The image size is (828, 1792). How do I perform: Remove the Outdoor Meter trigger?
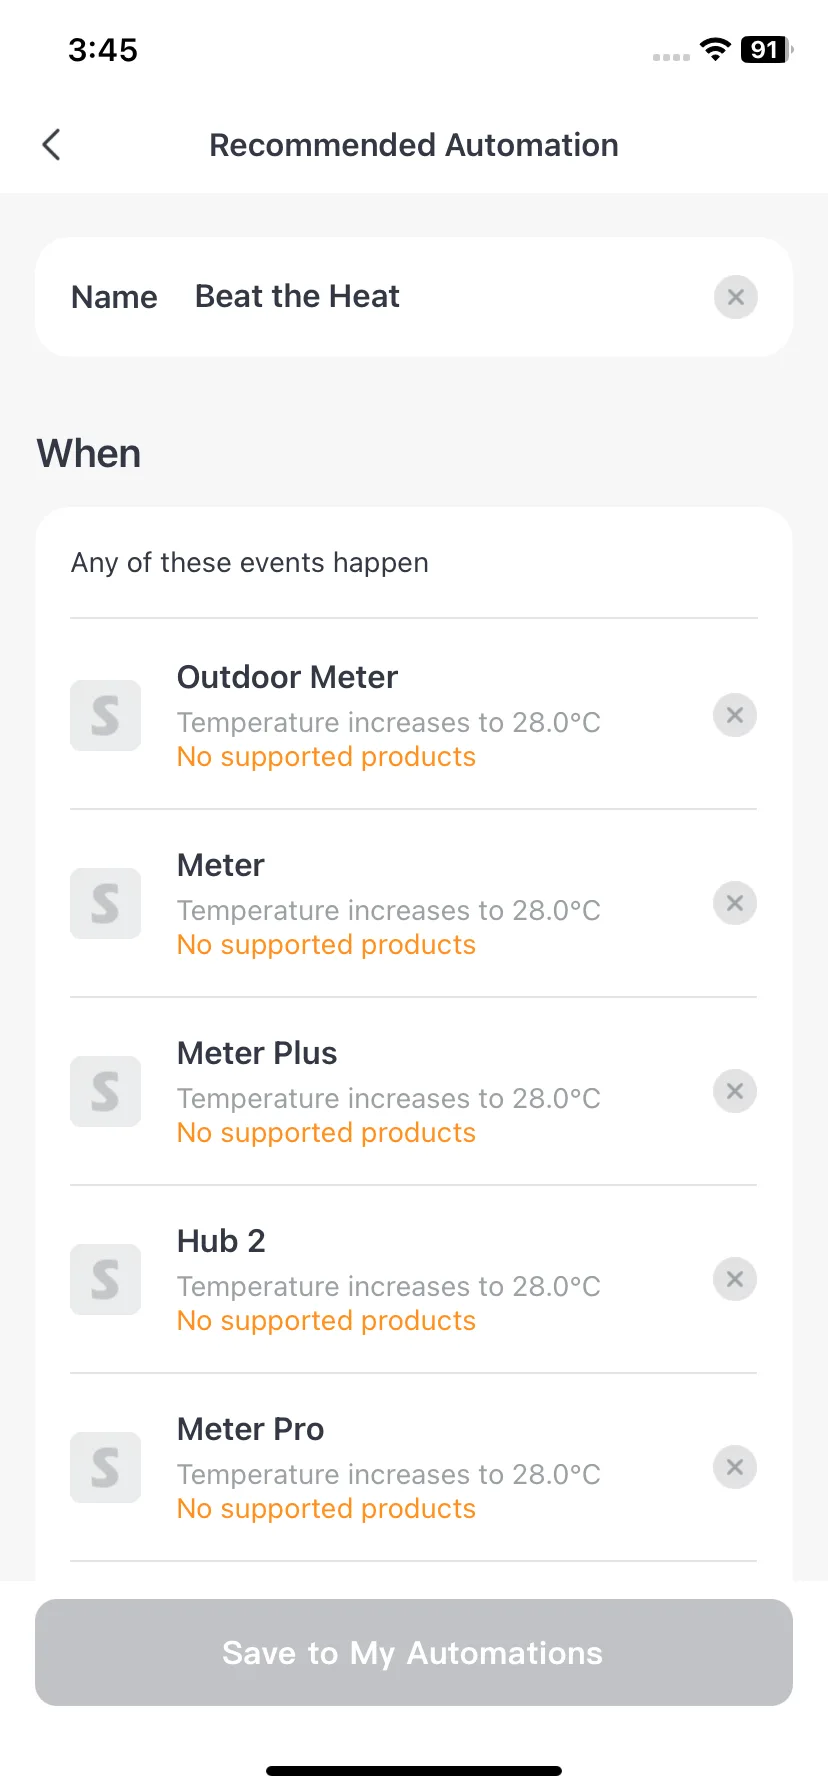[x=734, y=715]
